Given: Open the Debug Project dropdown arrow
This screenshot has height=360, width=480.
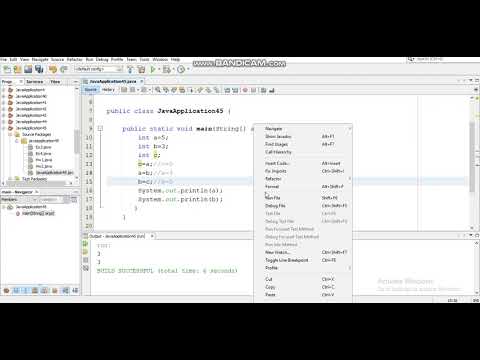Looking at the screenshot, I should pos(173,69).
